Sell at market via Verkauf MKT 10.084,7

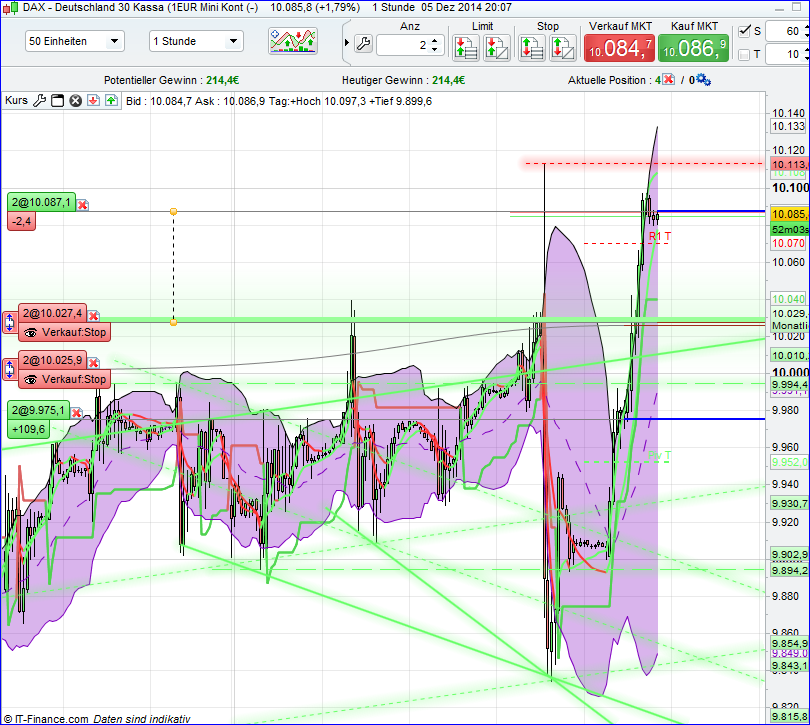(x=619, y=49)
